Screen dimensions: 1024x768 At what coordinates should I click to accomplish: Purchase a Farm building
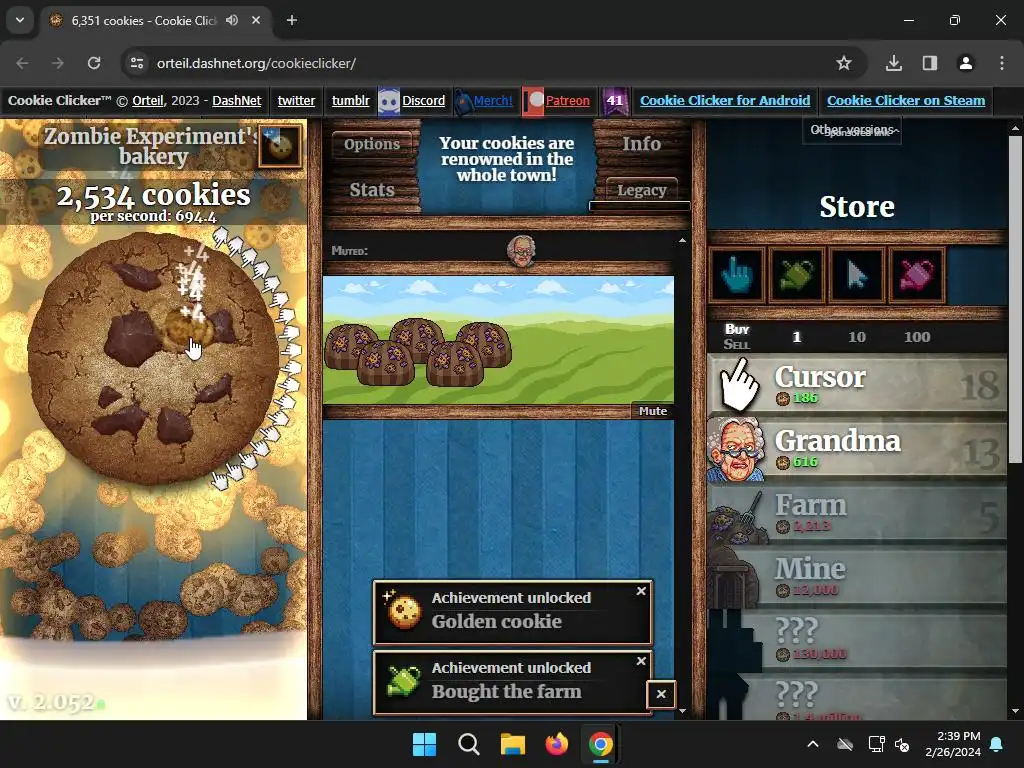pyautogui.click(x=857, y=513)
